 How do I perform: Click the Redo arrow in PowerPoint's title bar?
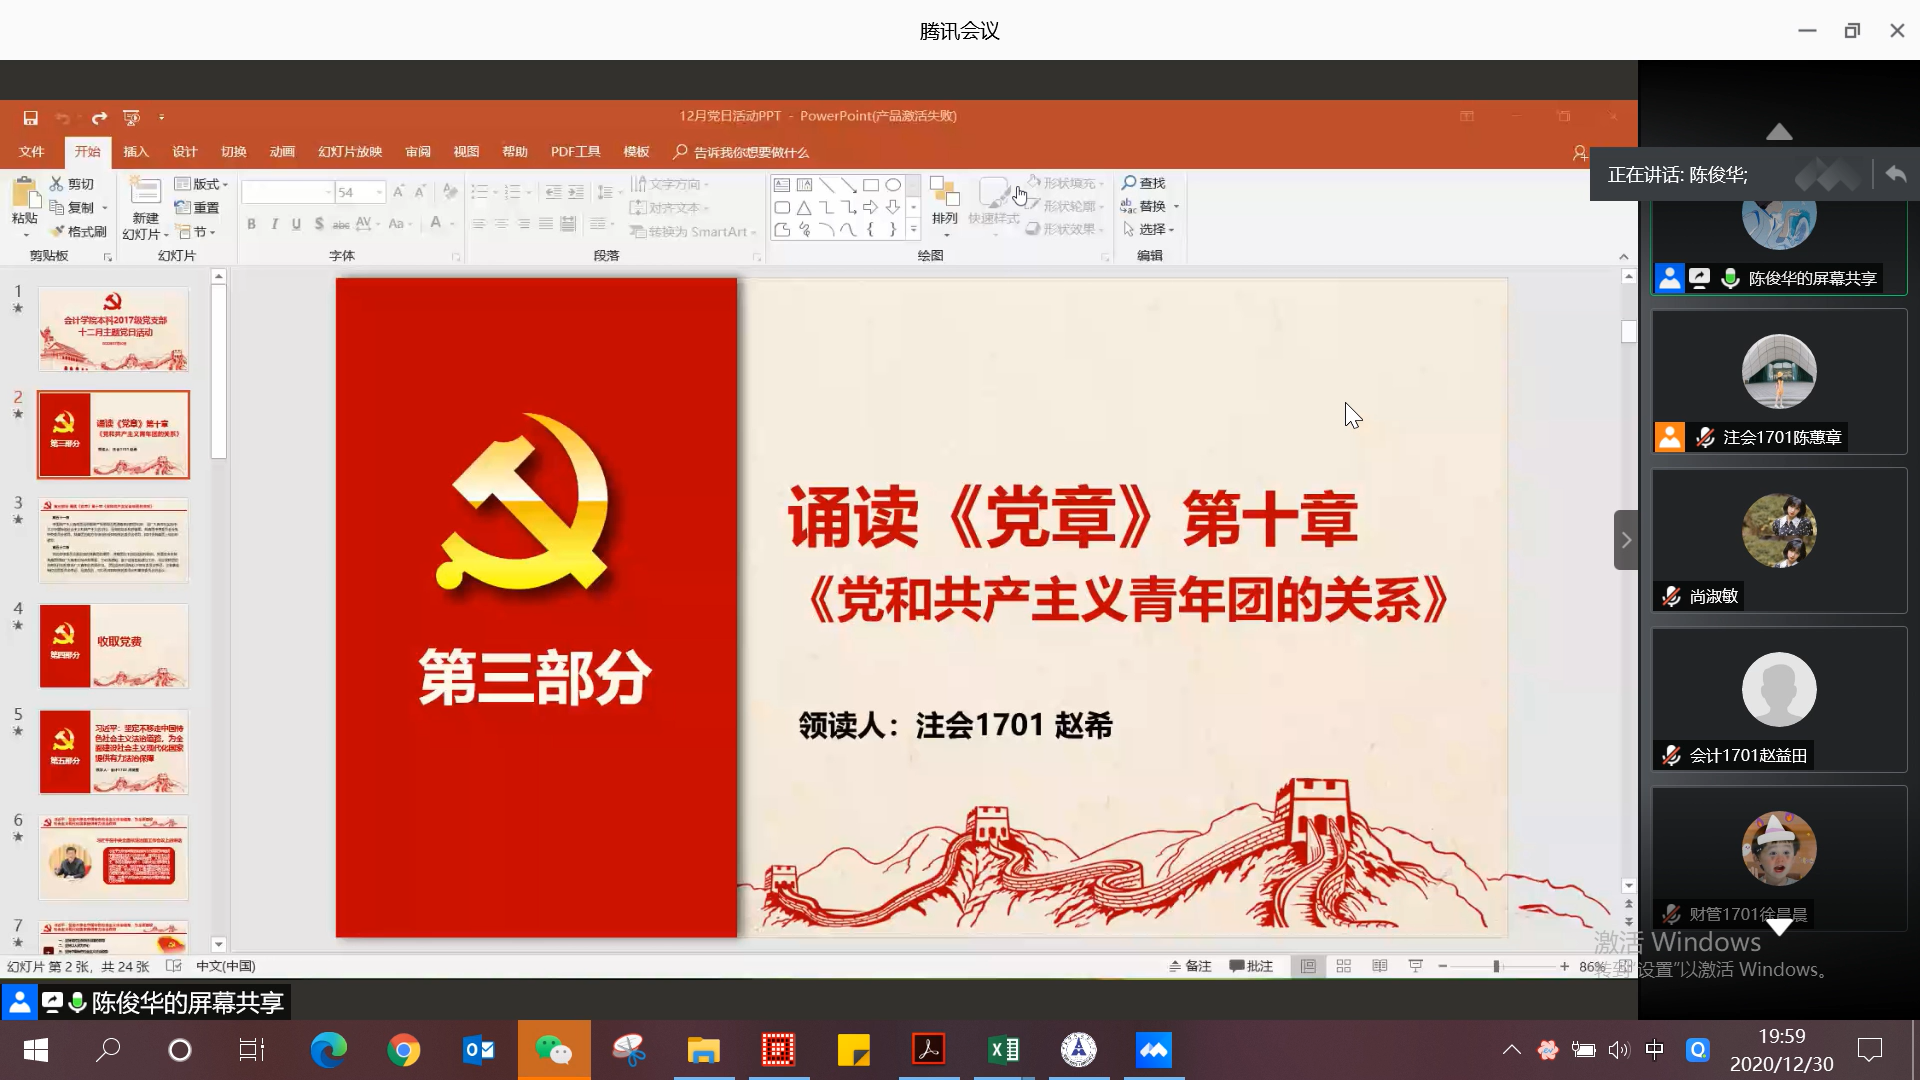click(x=99, y=117)
